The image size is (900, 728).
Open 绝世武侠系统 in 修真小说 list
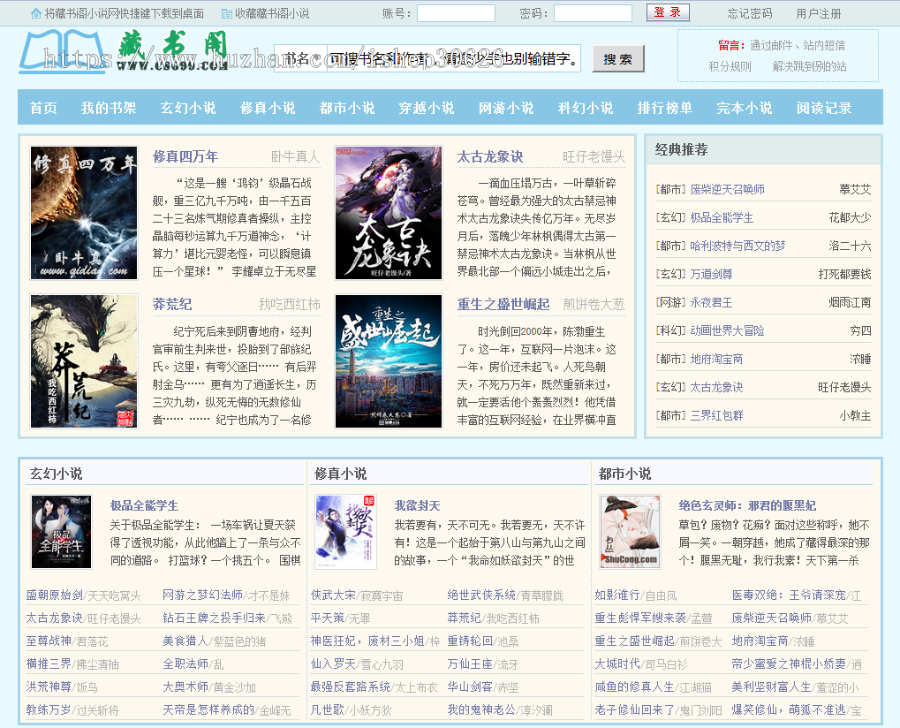coord(482,595)
